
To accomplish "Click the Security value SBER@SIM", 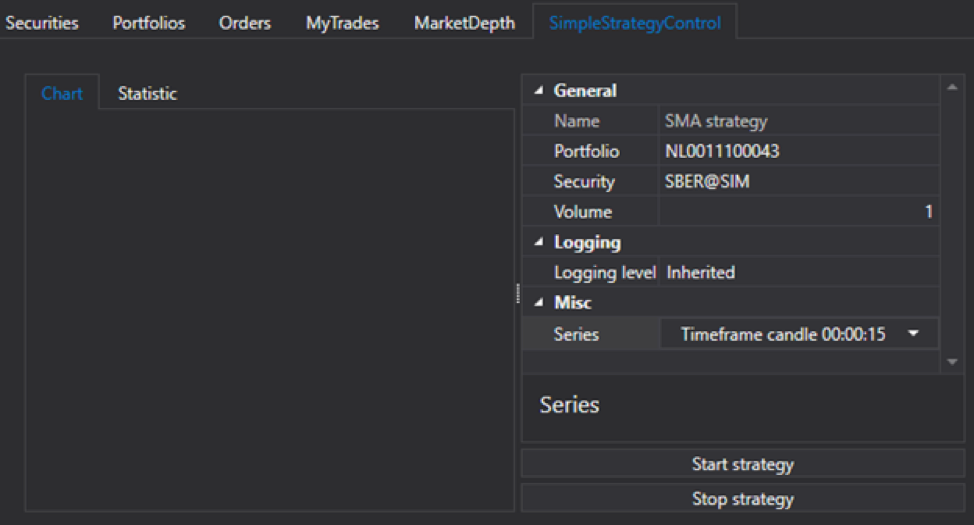I will 709,182.
